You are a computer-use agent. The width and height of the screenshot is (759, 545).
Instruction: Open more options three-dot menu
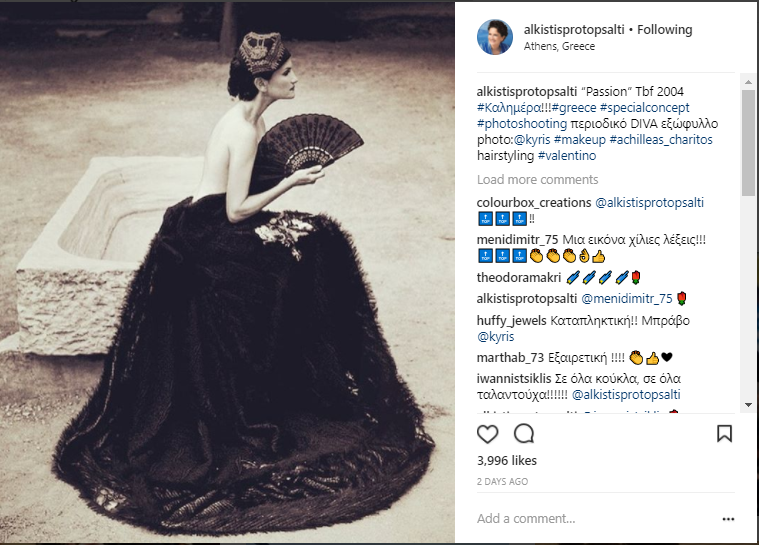click(728, 519)
